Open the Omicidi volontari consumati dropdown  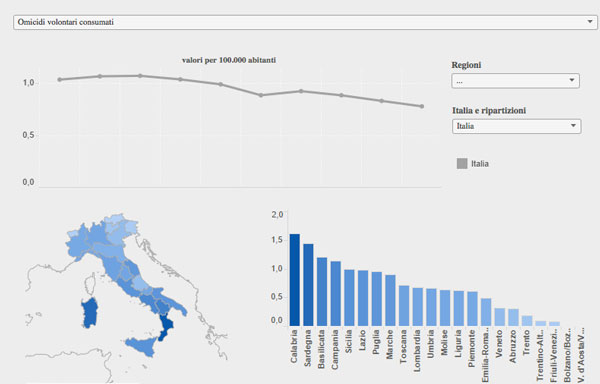coord(305,22)
